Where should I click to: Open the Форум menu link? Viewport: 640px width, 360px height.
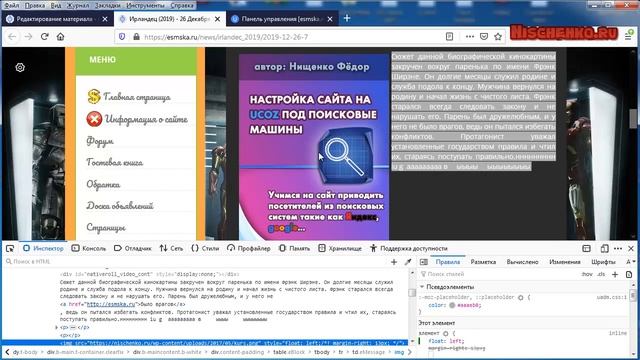100,141
